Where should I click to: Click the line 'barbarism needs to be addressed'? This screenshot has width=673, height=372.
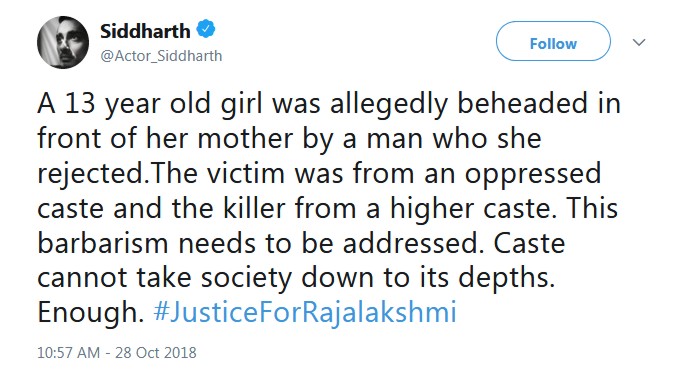click(301, 244)
